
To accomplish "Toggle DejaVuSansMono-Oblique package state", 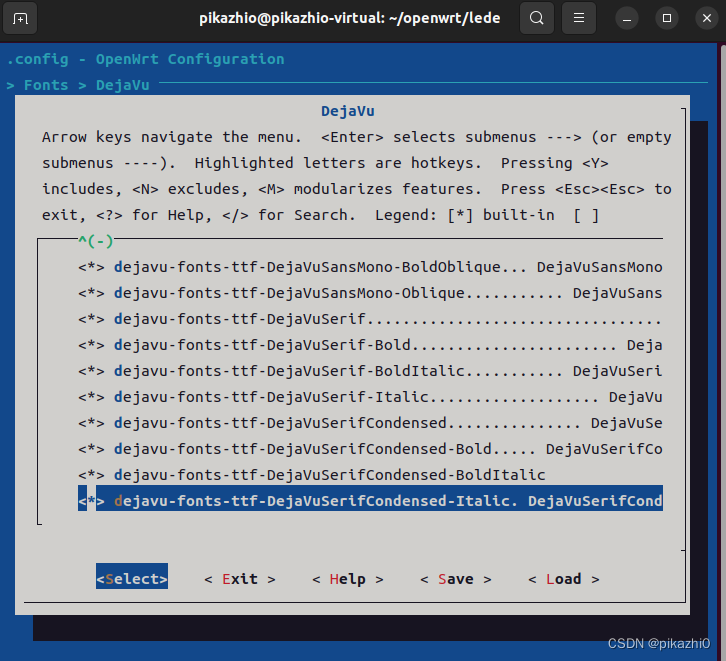I will click(91, 293).
